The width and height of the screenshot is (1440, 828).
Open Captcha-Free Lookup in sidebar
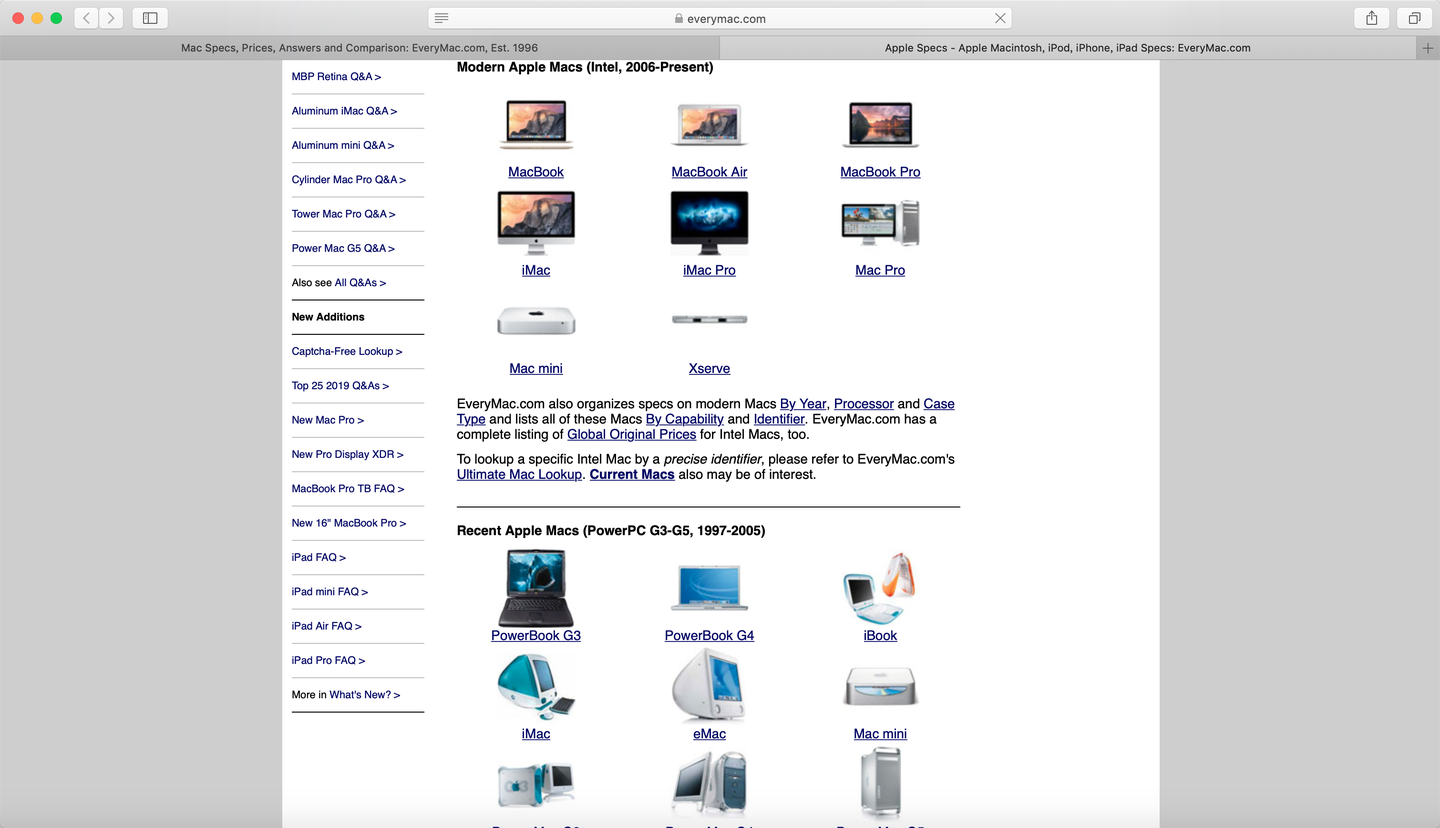click(x=347, y=351)
